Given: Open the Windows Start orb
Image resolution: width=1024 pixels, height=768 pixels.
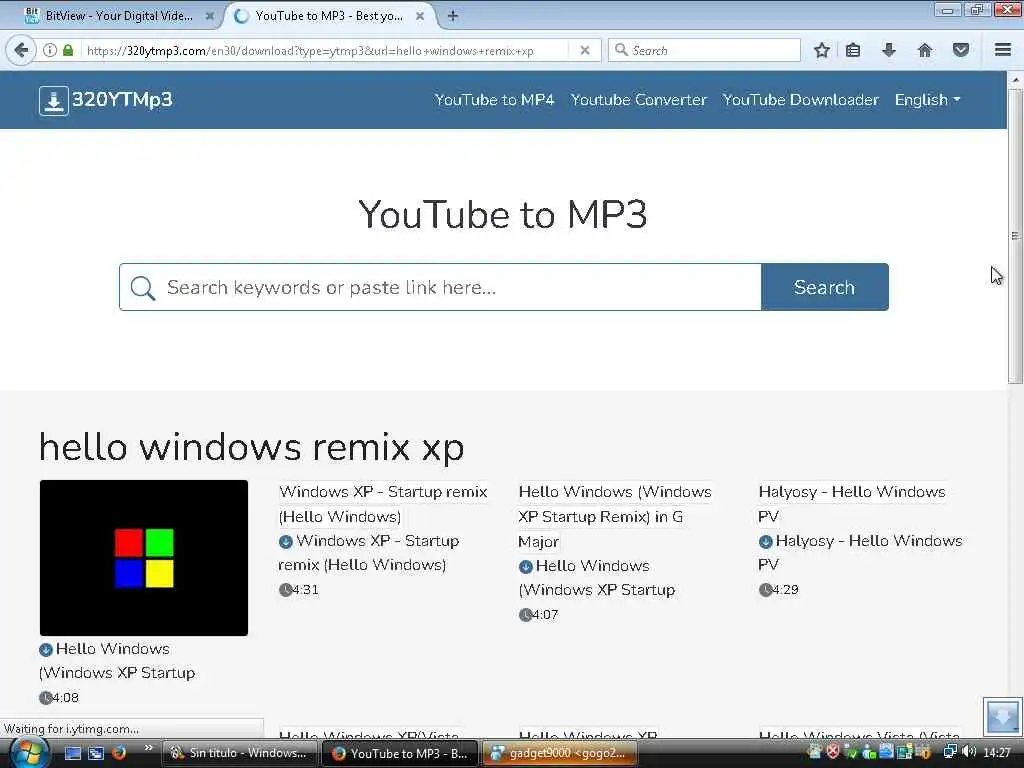Looking at the screenshot, I should (x=27, y=752).
